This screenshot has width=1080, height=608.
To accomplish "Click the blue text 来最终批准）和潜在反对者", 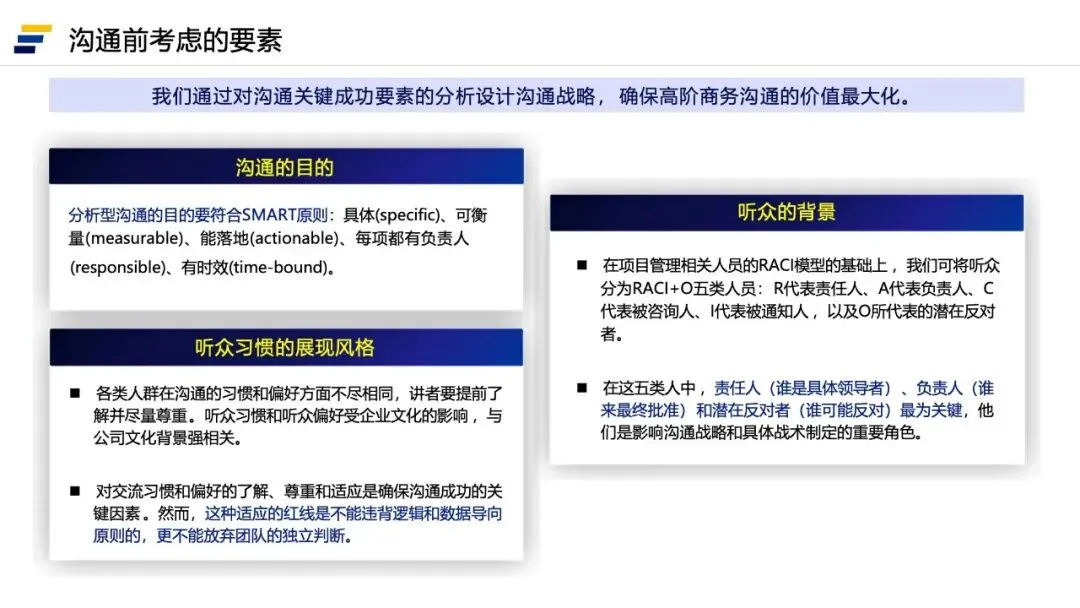I will click(x=782, y=410).
